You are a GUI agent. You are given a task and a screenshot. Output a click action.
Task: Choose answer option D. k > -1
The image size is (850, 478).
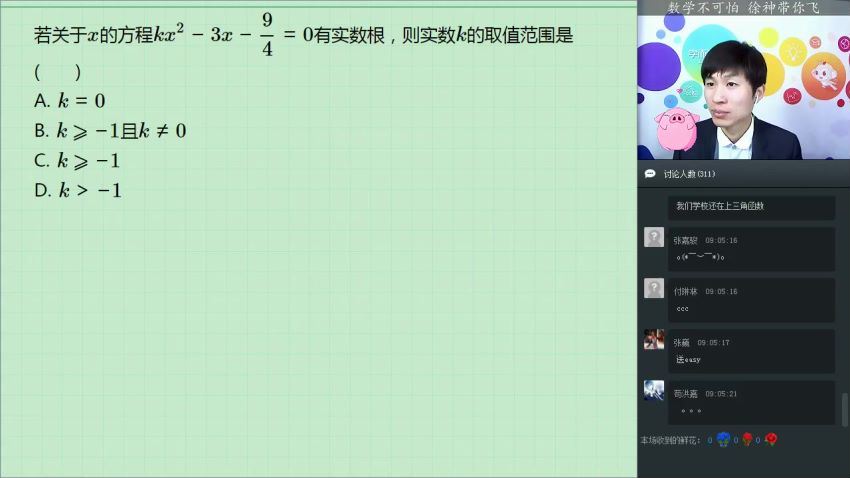[77, 190]
